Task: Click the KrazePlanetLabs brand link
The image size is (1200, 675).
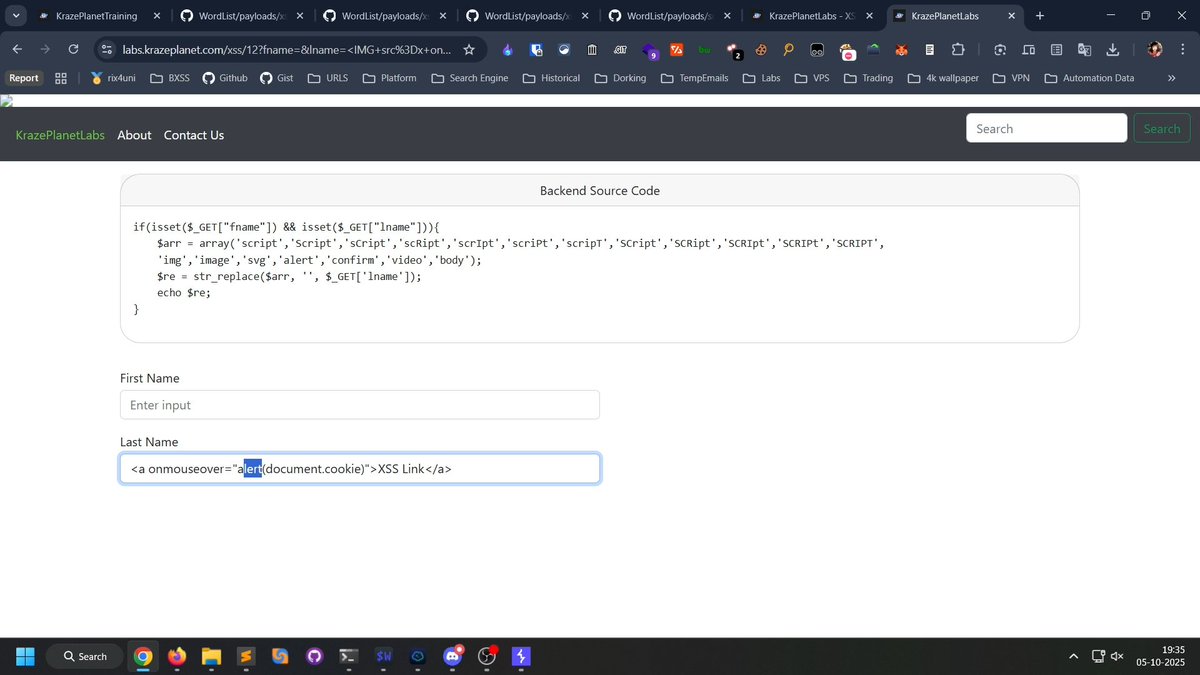Action: (60, 135)
